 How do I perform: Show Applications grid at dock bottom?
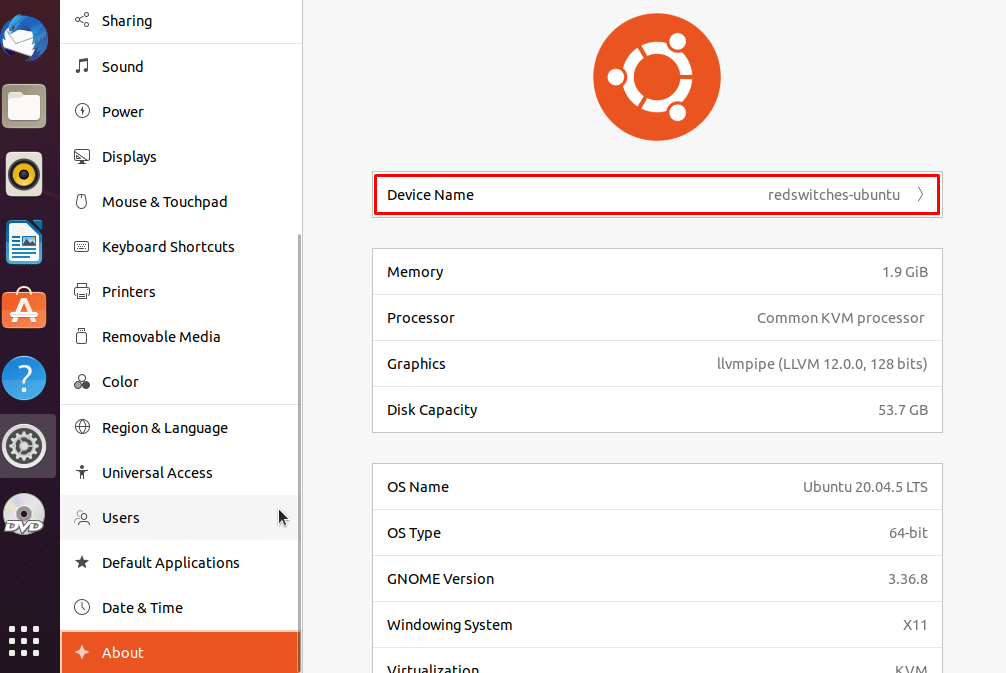24,641
